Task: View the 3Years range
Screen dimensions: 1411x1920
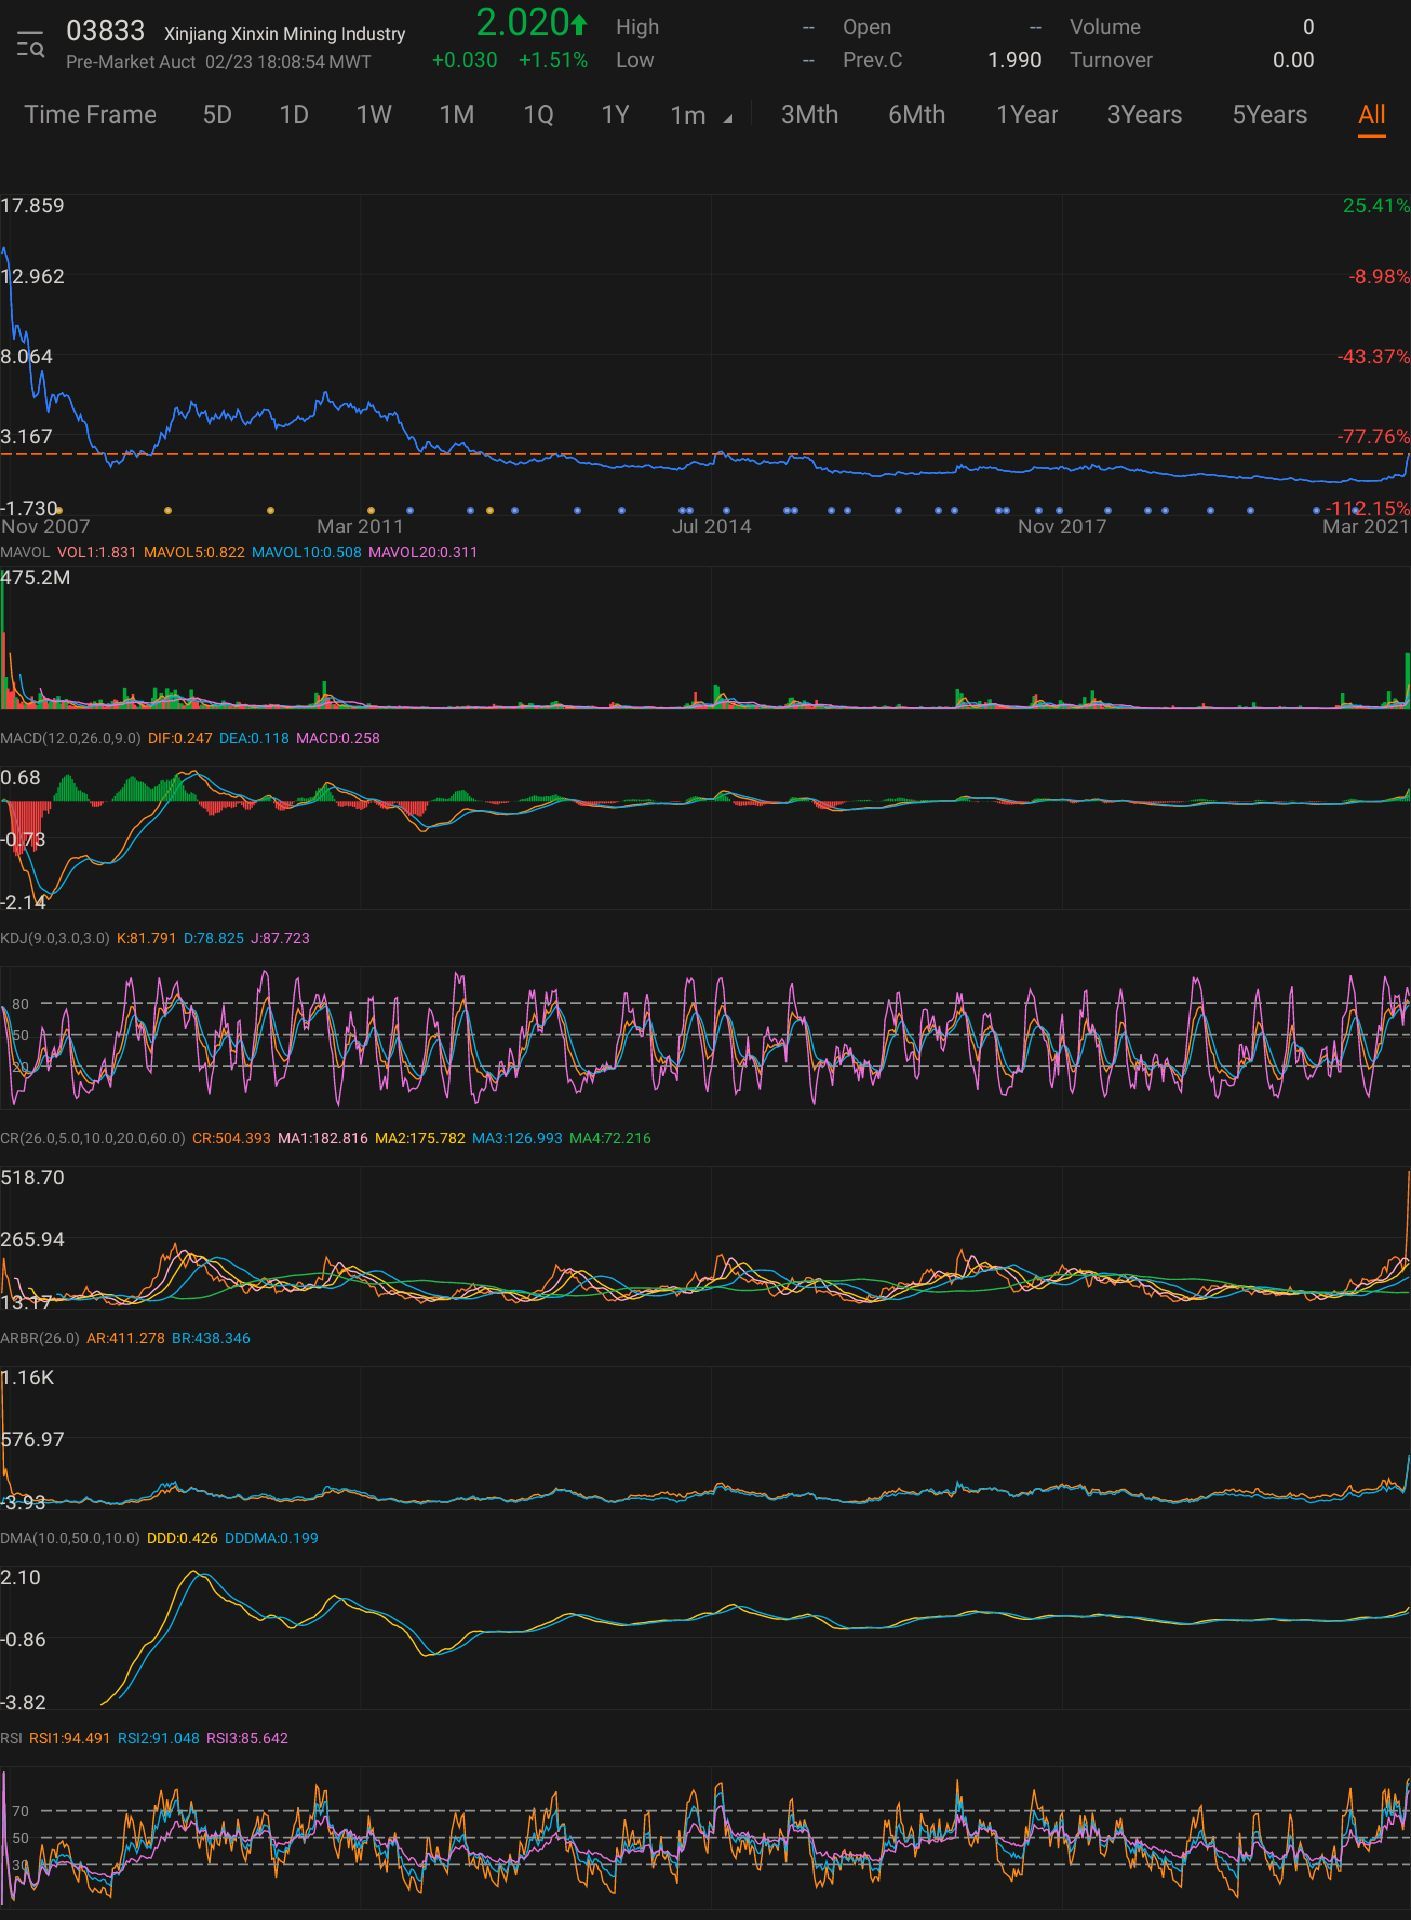Action: point(1144,115)
